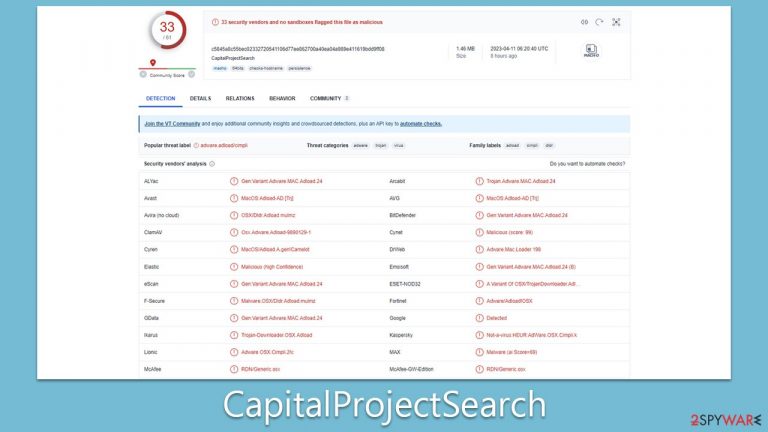Viewport: 768px width, 432px height.
Task: Click the MAX Malware (ai Score=89) result
Action: coord(511,352)
